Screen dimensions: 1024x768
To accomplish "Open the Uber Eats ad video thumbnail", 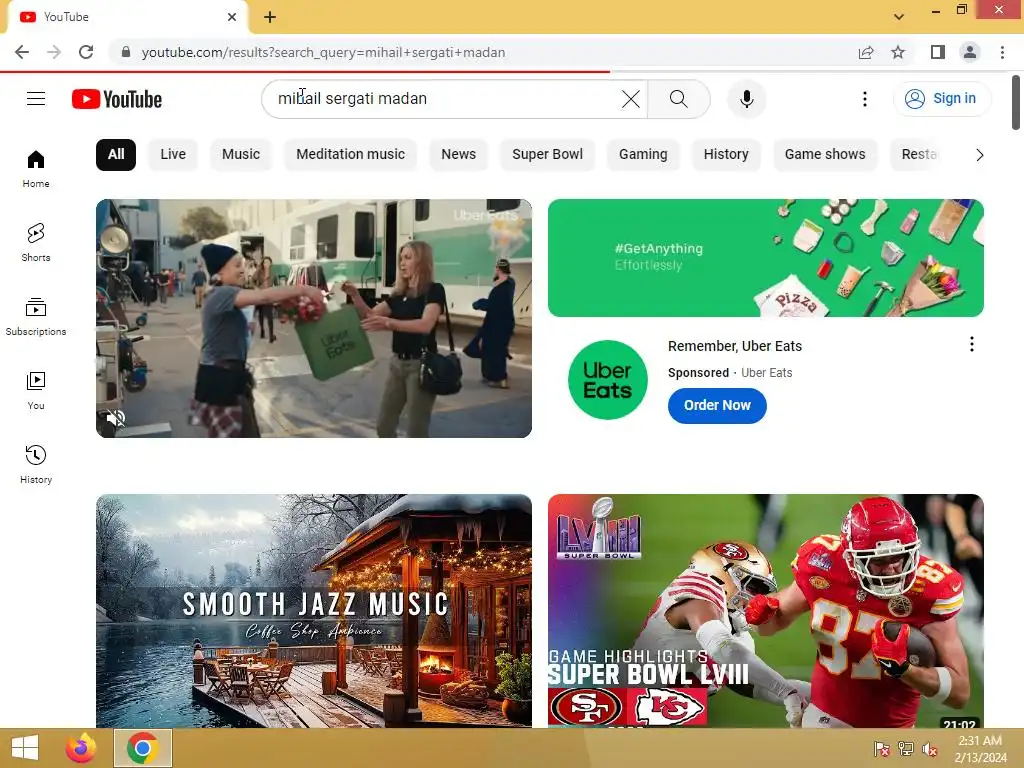I will pyautogui.click(x=313, y=318).
